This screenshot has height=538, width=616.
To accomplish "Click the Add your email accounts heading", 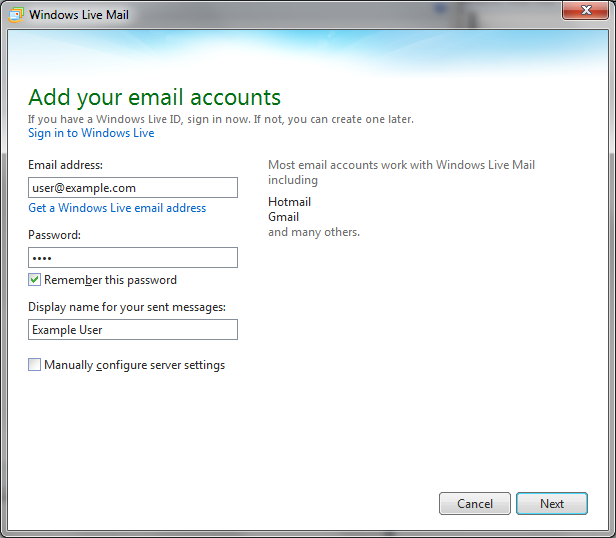I will coord(154,97).
